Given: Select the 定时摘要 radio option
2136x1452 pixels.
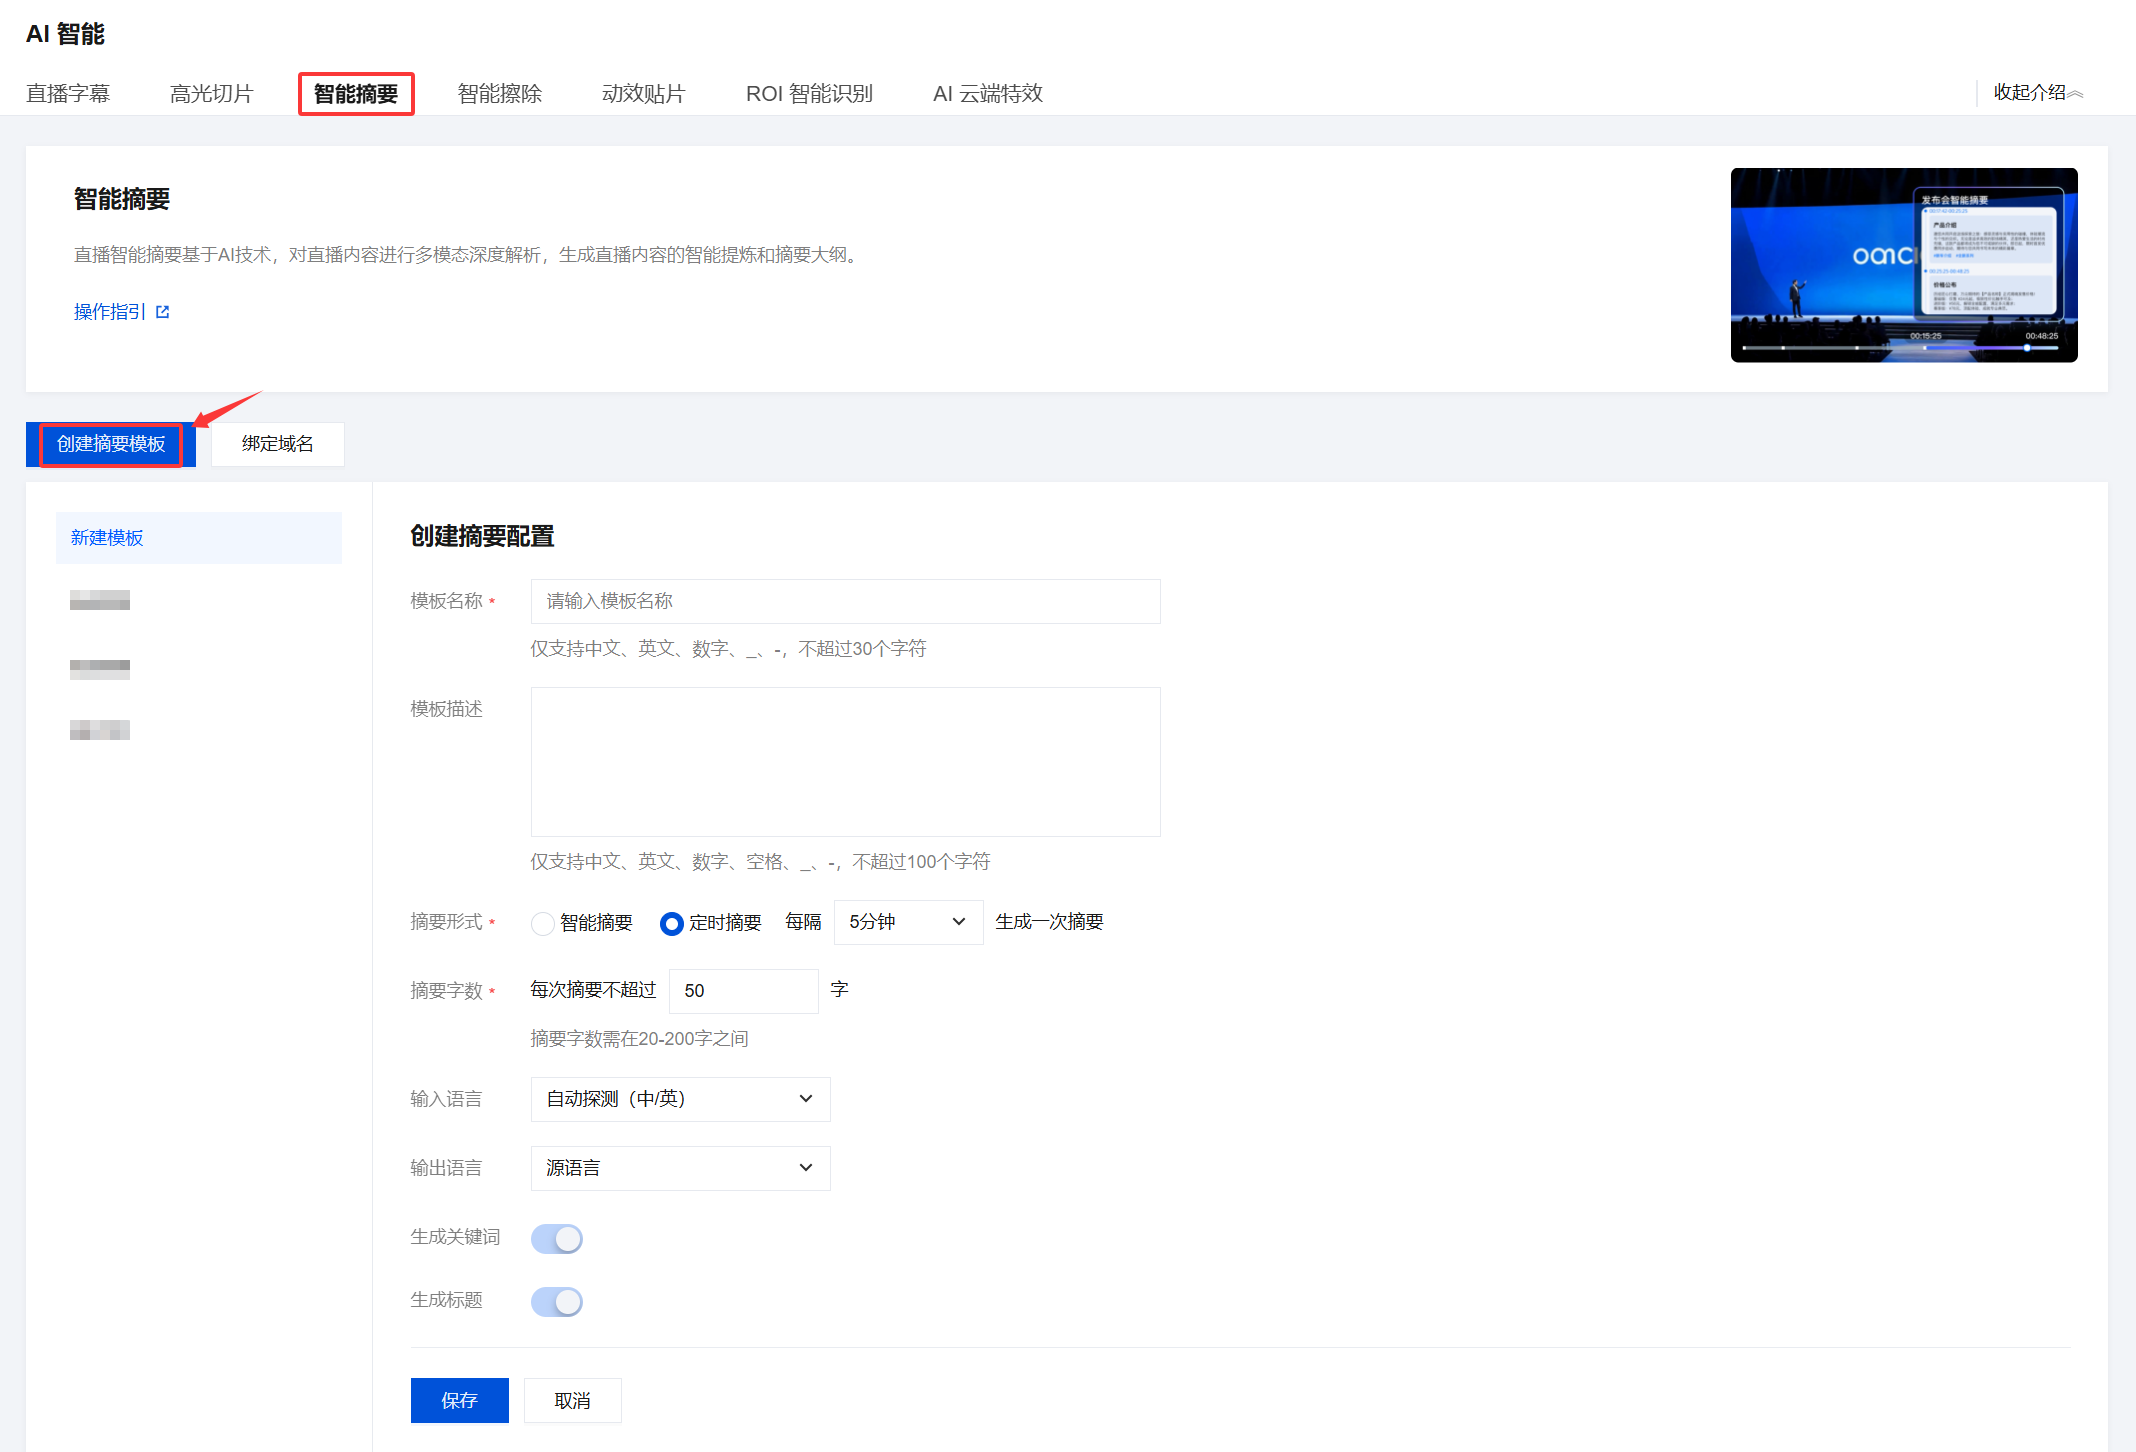Looking at the screenshot, I should point(672,923).
